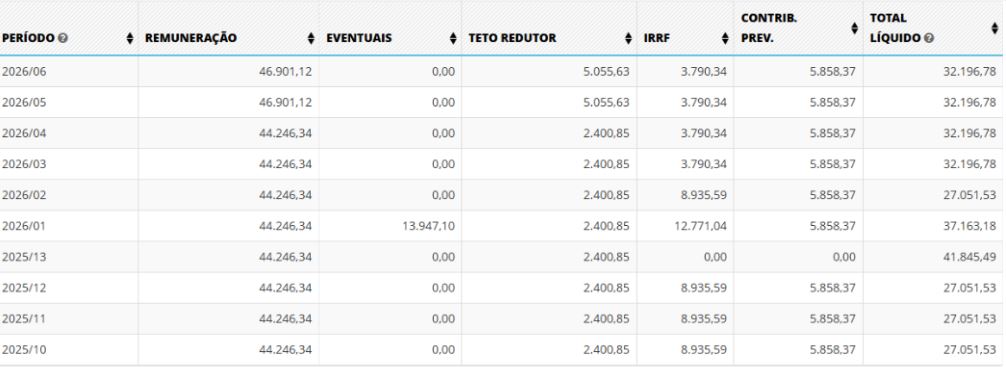Click total líquido 32.196,78 in 2026/06 row
This screenshot has width=1006, height=367.
tap(969, 72)
